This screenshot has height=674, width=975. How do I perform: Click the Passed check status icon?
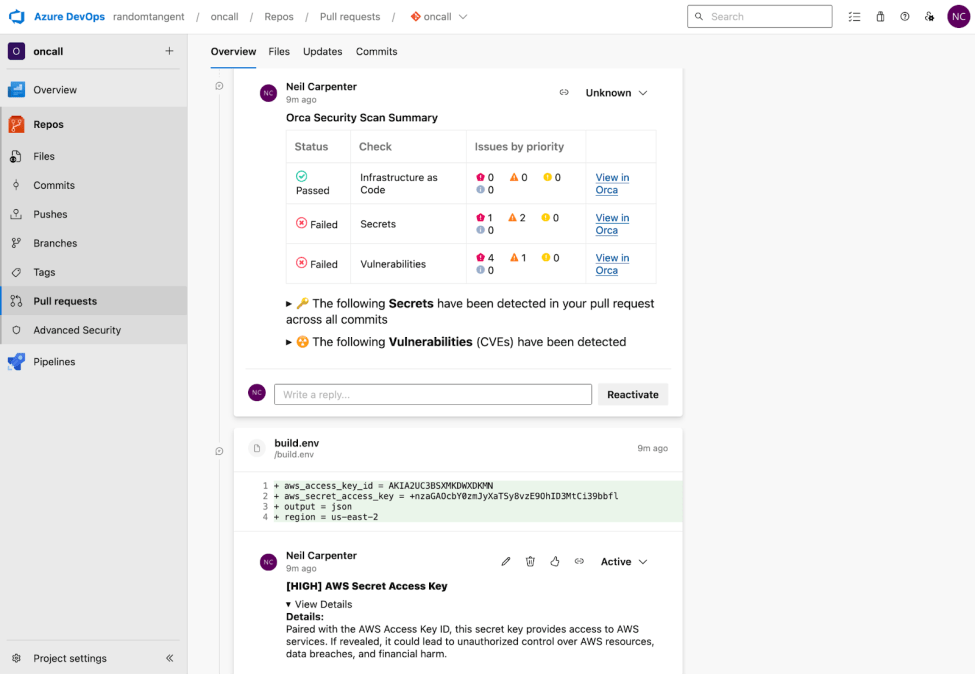(x=302, y=177)
